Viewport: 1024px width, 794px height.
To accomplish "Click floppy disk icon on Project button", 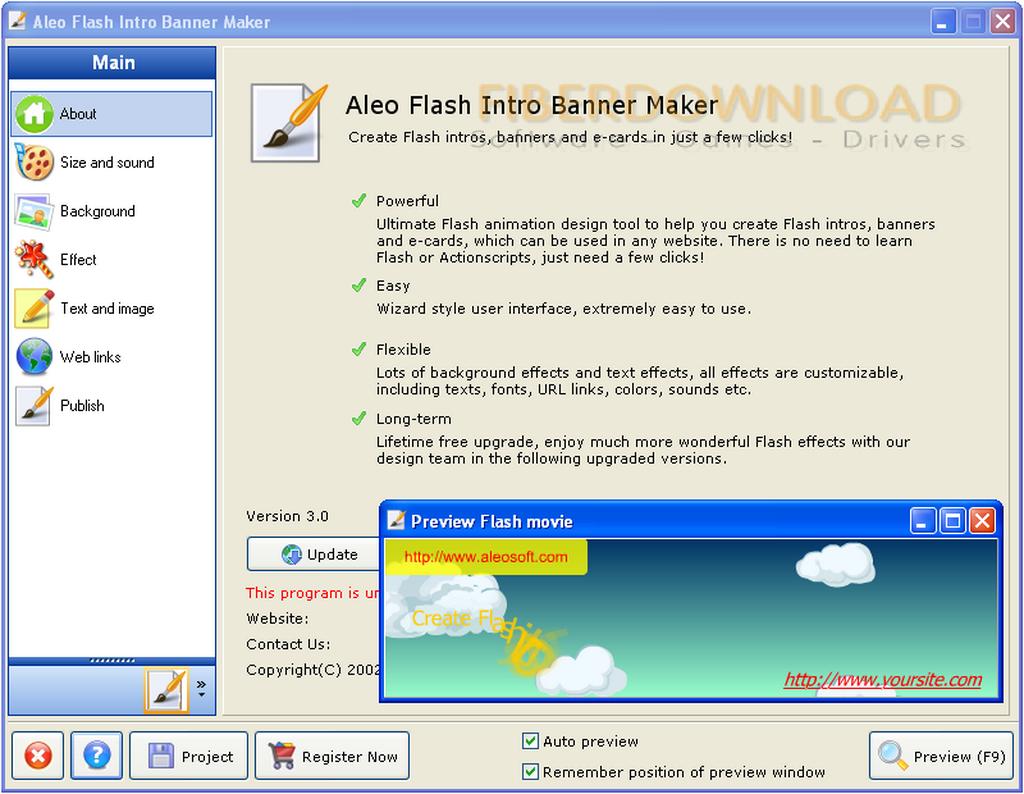I will tap(161, 755).
